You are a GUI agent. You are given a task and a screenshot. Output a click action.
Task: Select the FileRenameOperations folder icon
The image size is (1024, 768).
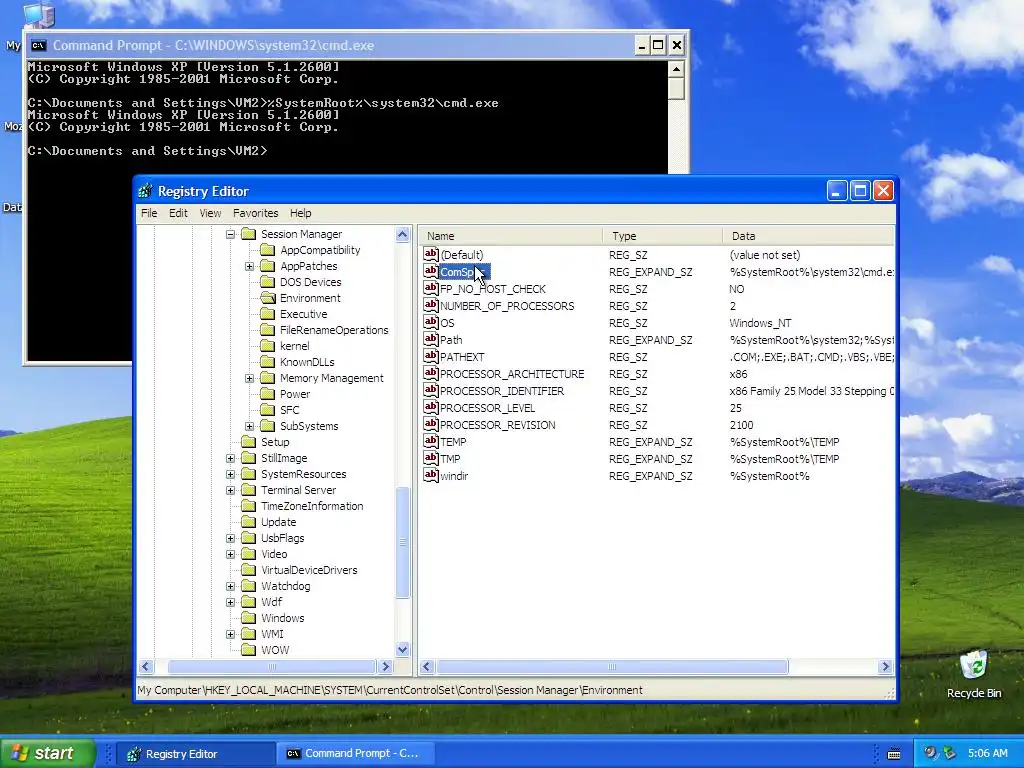267,330
